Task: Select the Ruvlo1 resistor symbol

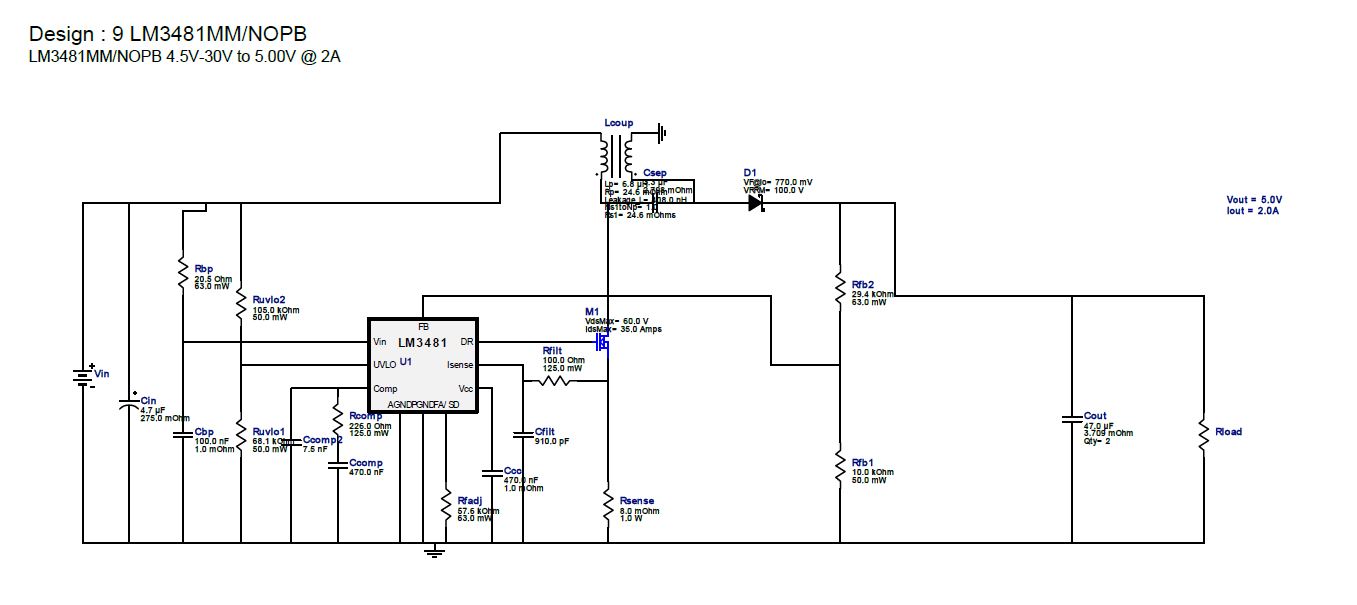Action: point(241,437)
